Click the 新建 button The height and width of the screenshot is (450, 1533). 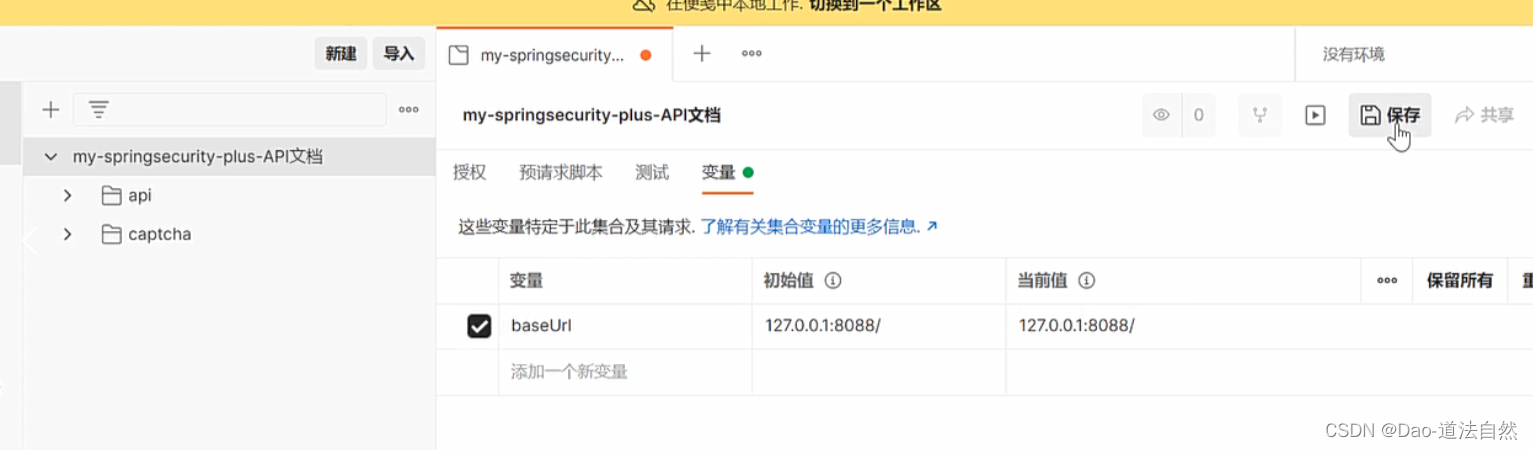(x=341, y=54)
